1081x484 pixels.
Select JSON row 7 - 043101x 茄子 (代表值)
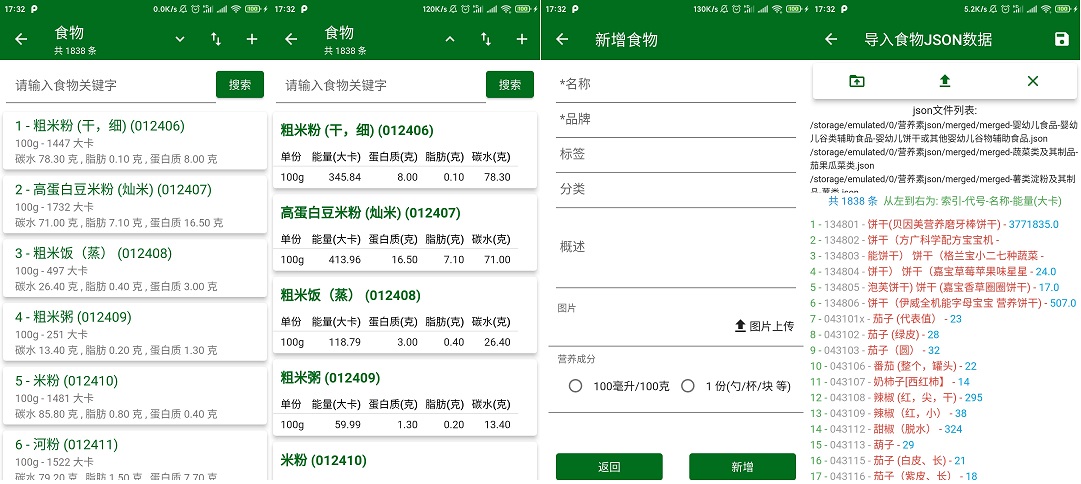(x=885, y=319)
